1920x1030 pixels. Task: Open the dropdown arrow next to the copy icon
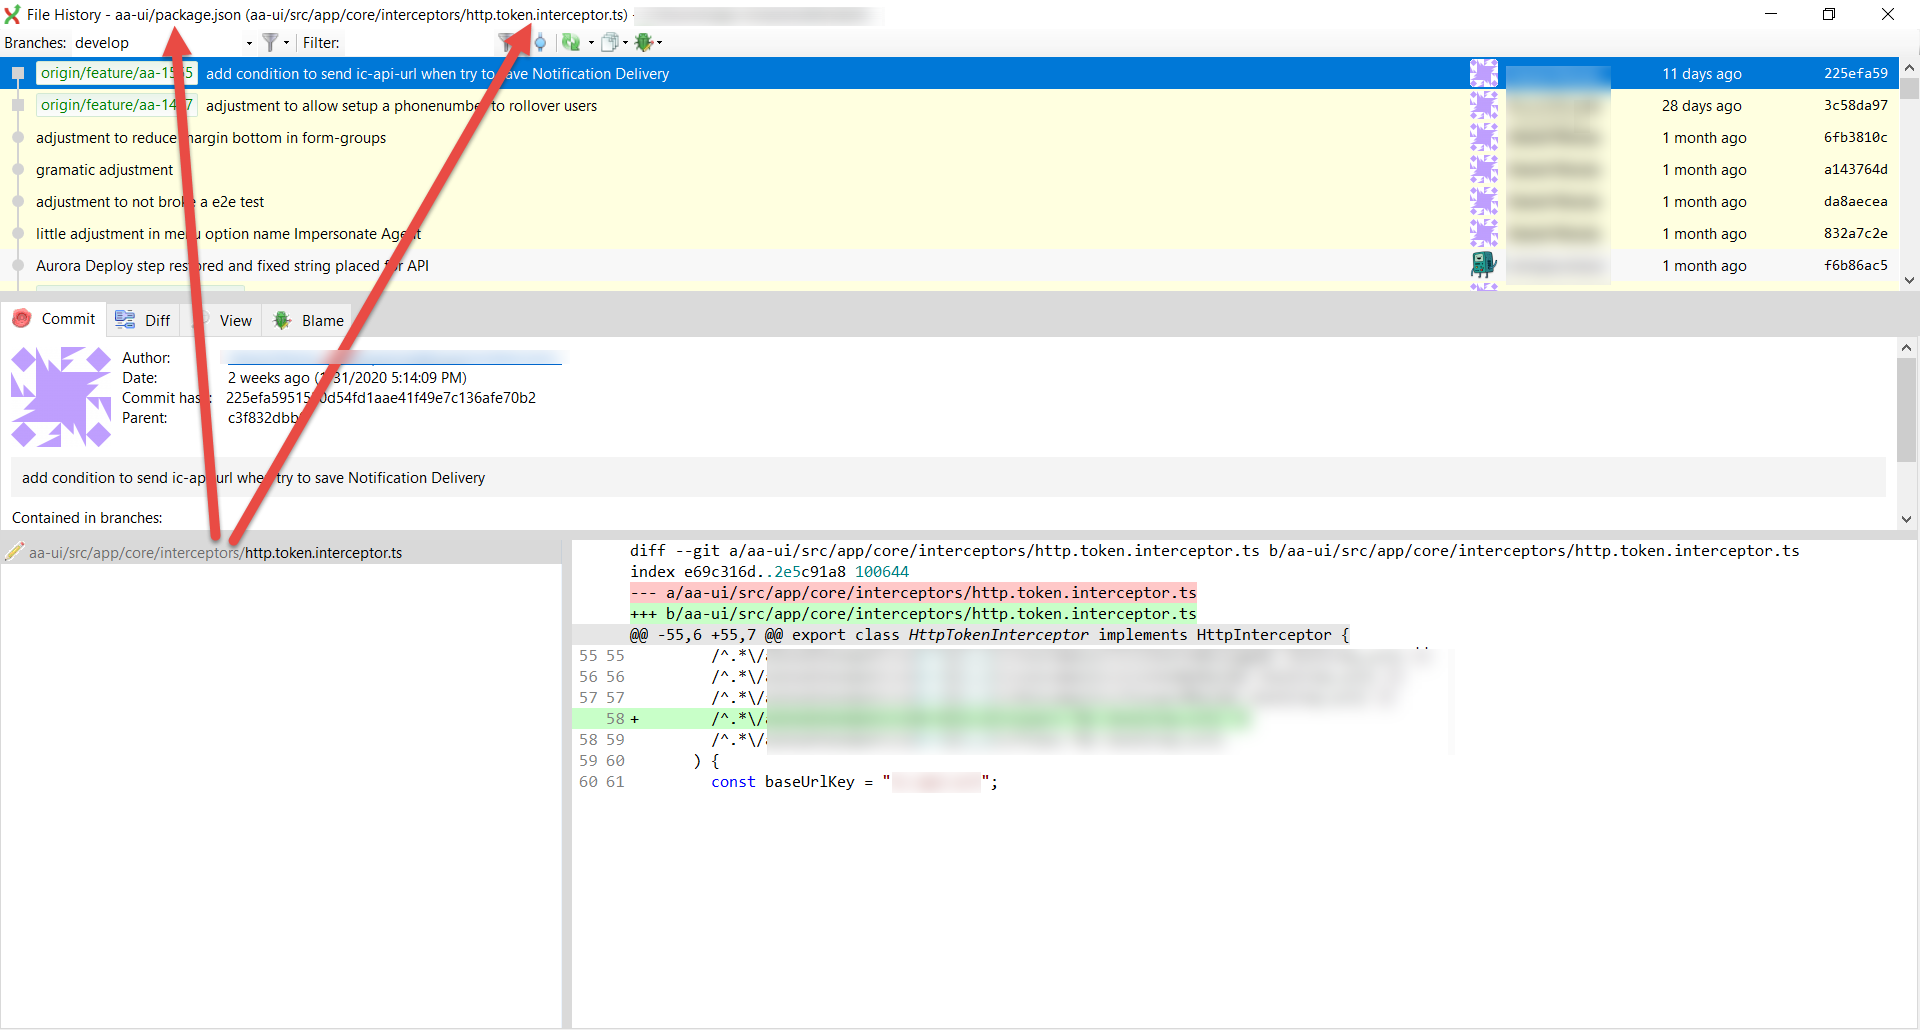625,42
